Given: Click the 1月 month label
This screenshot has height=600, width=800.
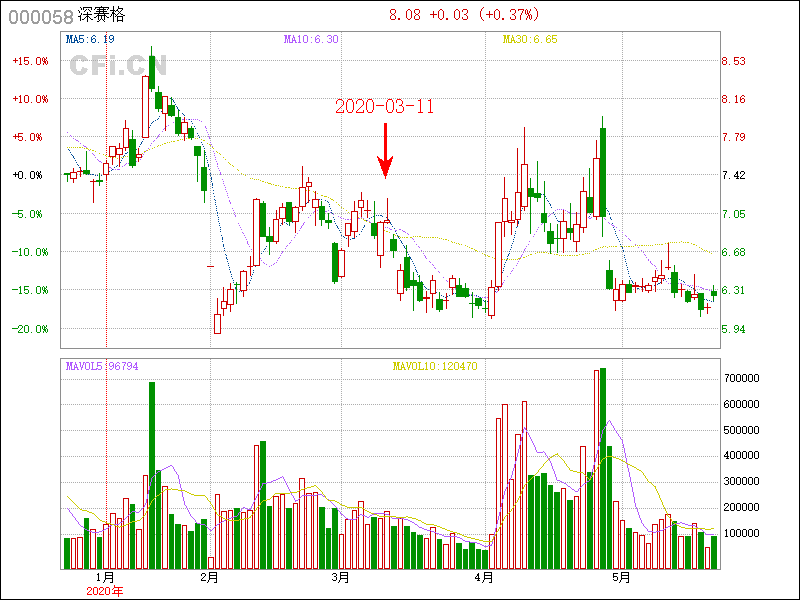Looking at the screenshot, I should pyautogui.click(x=105, y=578).
